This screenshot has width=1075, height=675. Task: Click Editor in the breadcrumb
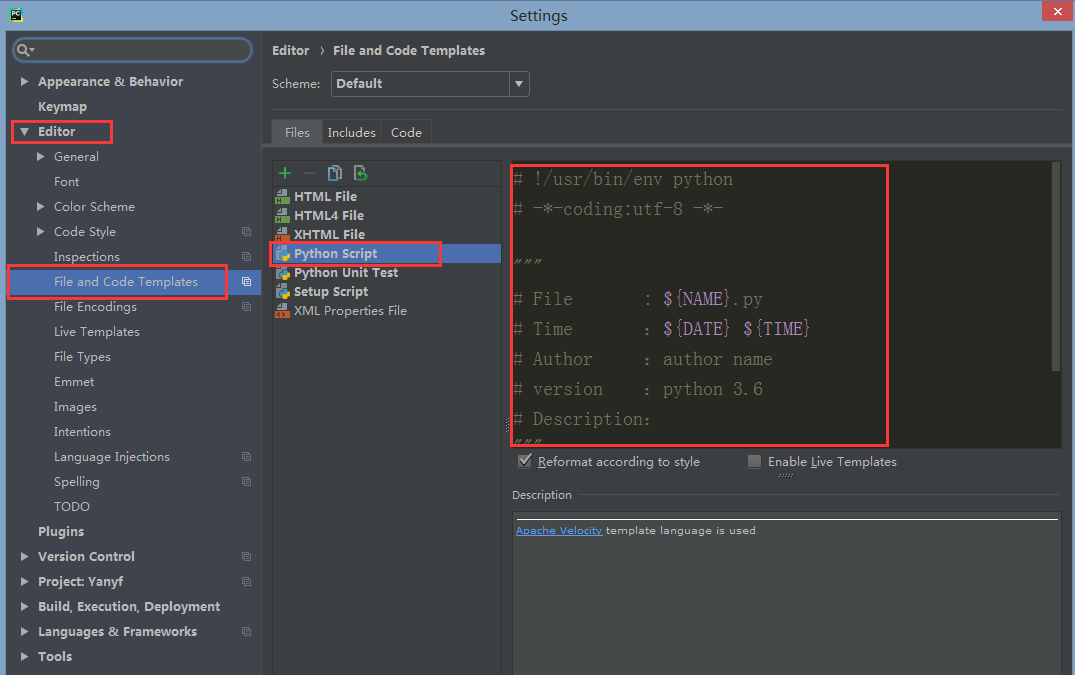coord(291,51)
